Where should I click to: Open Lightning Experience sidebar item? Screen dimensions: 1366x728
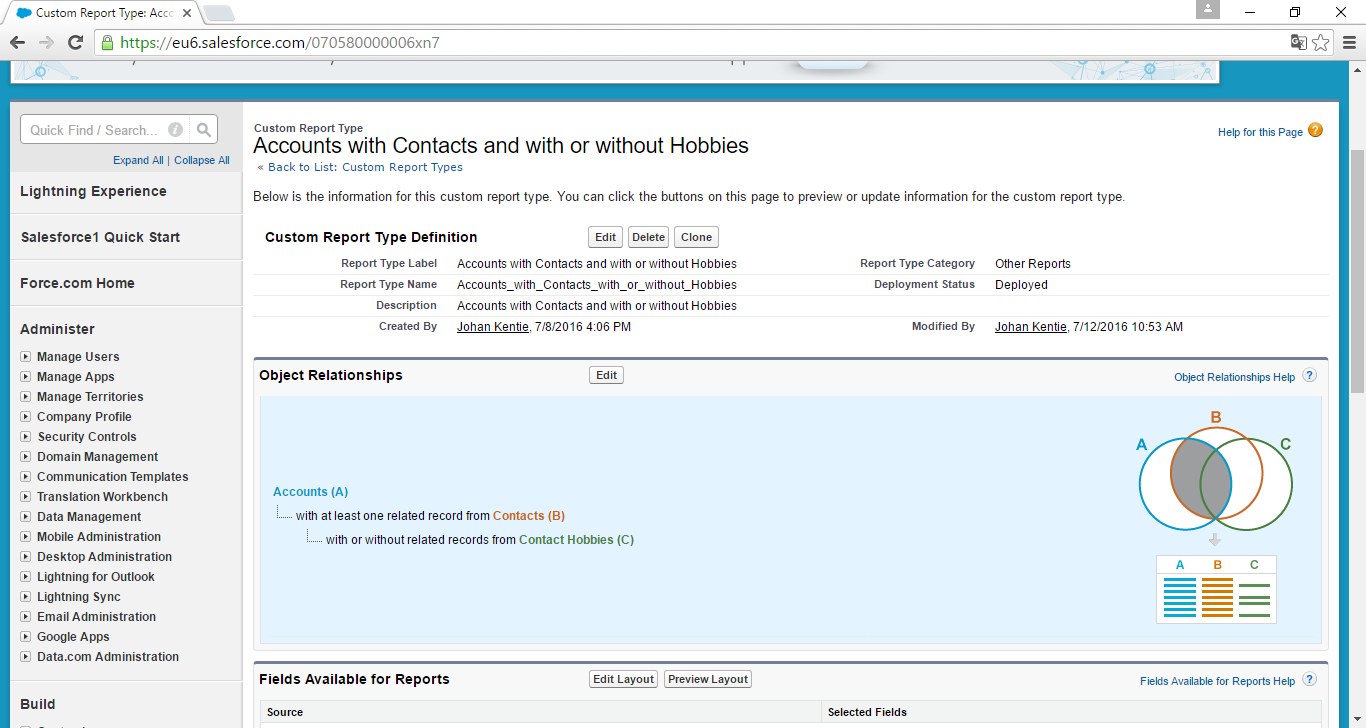point(93,191)
